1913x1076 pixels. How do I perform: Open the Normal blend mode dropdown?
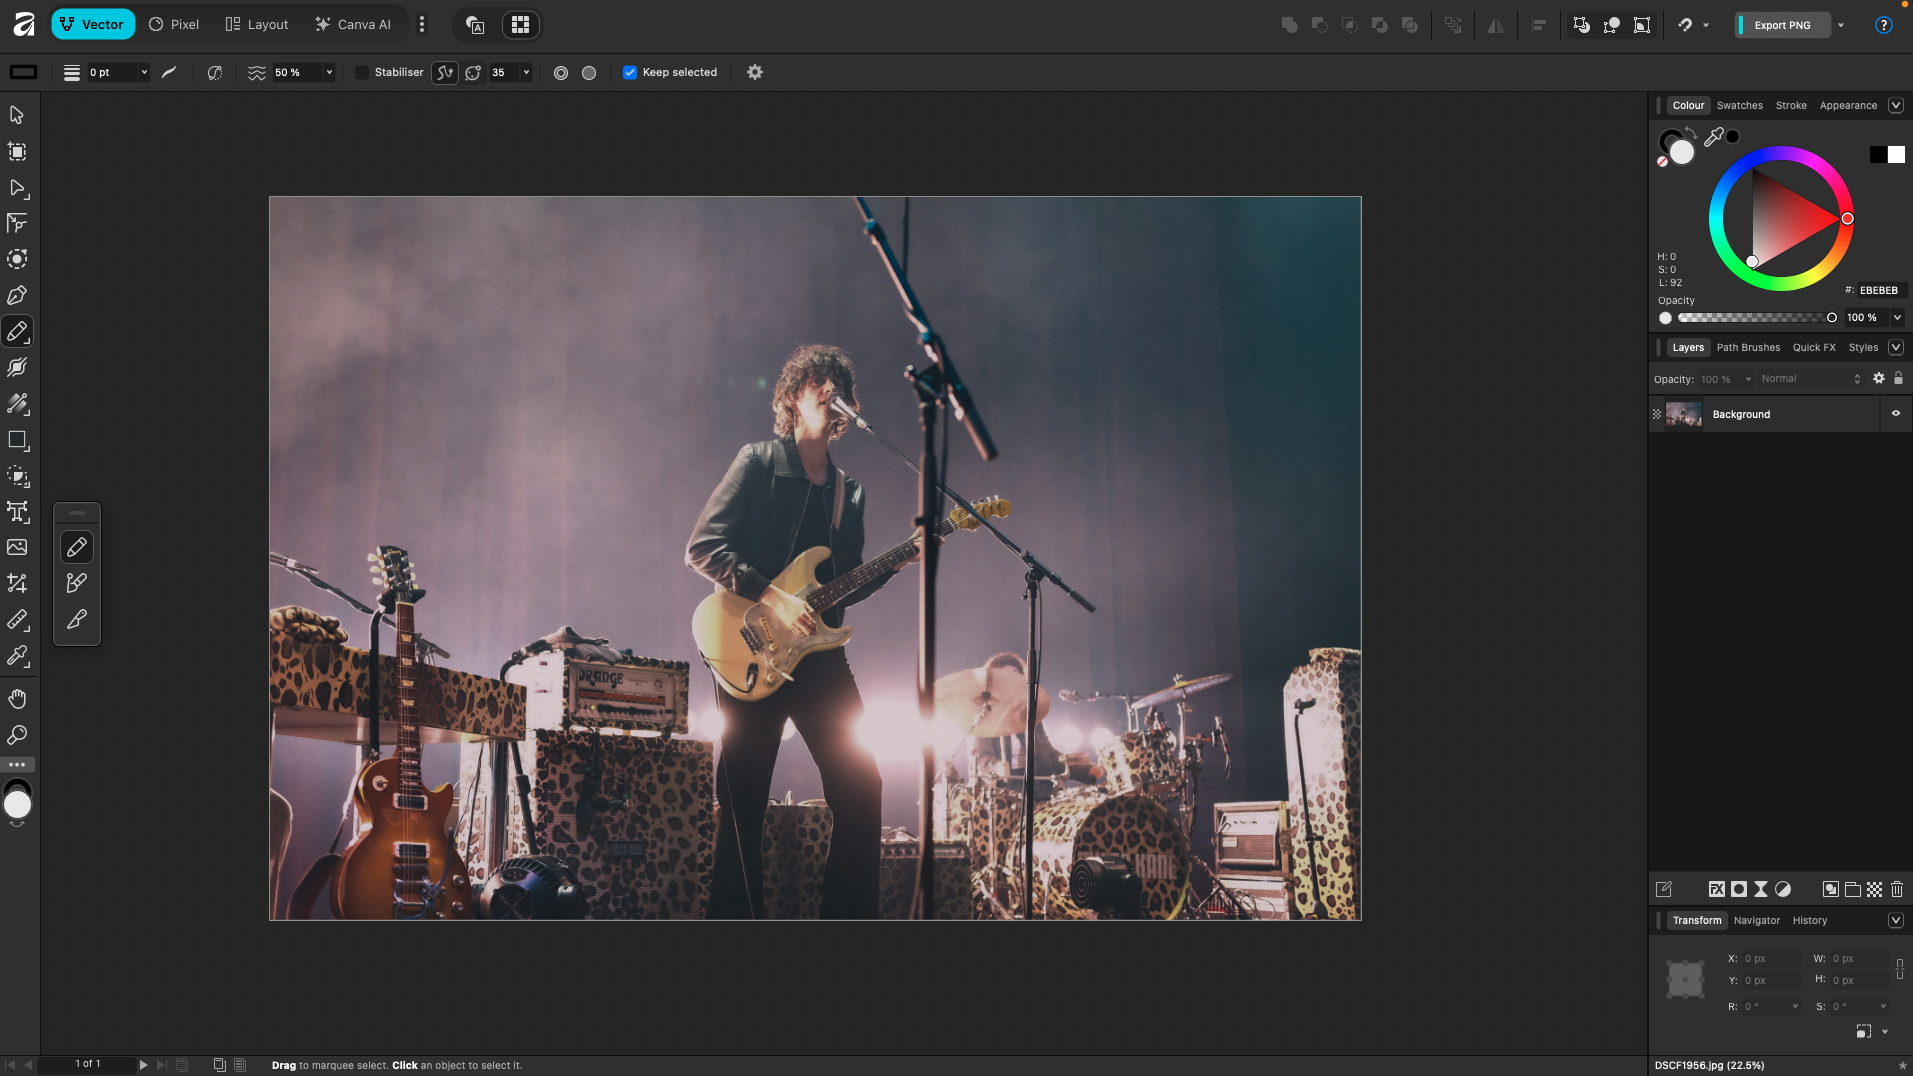1810,379
